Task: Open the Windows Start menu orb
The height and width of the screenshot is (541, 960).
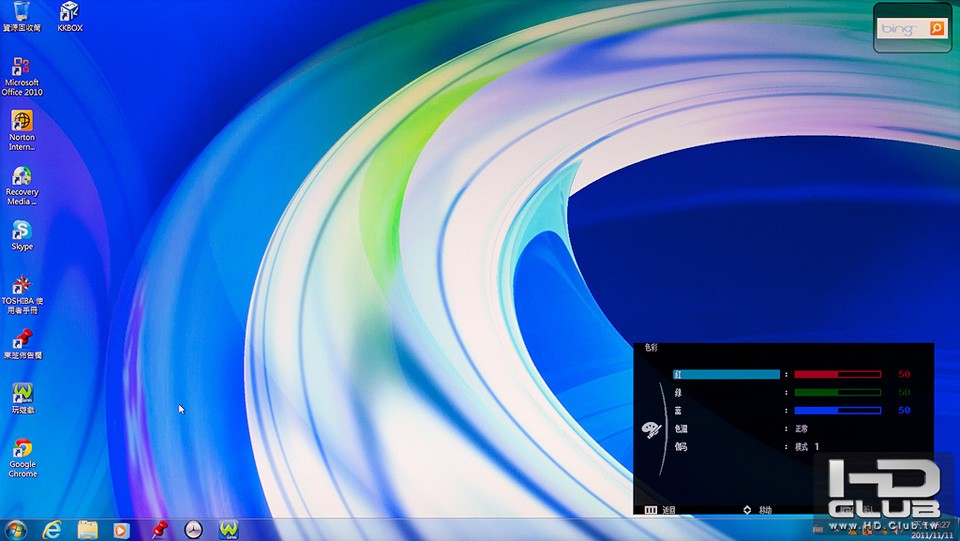Action: (15, 529)
